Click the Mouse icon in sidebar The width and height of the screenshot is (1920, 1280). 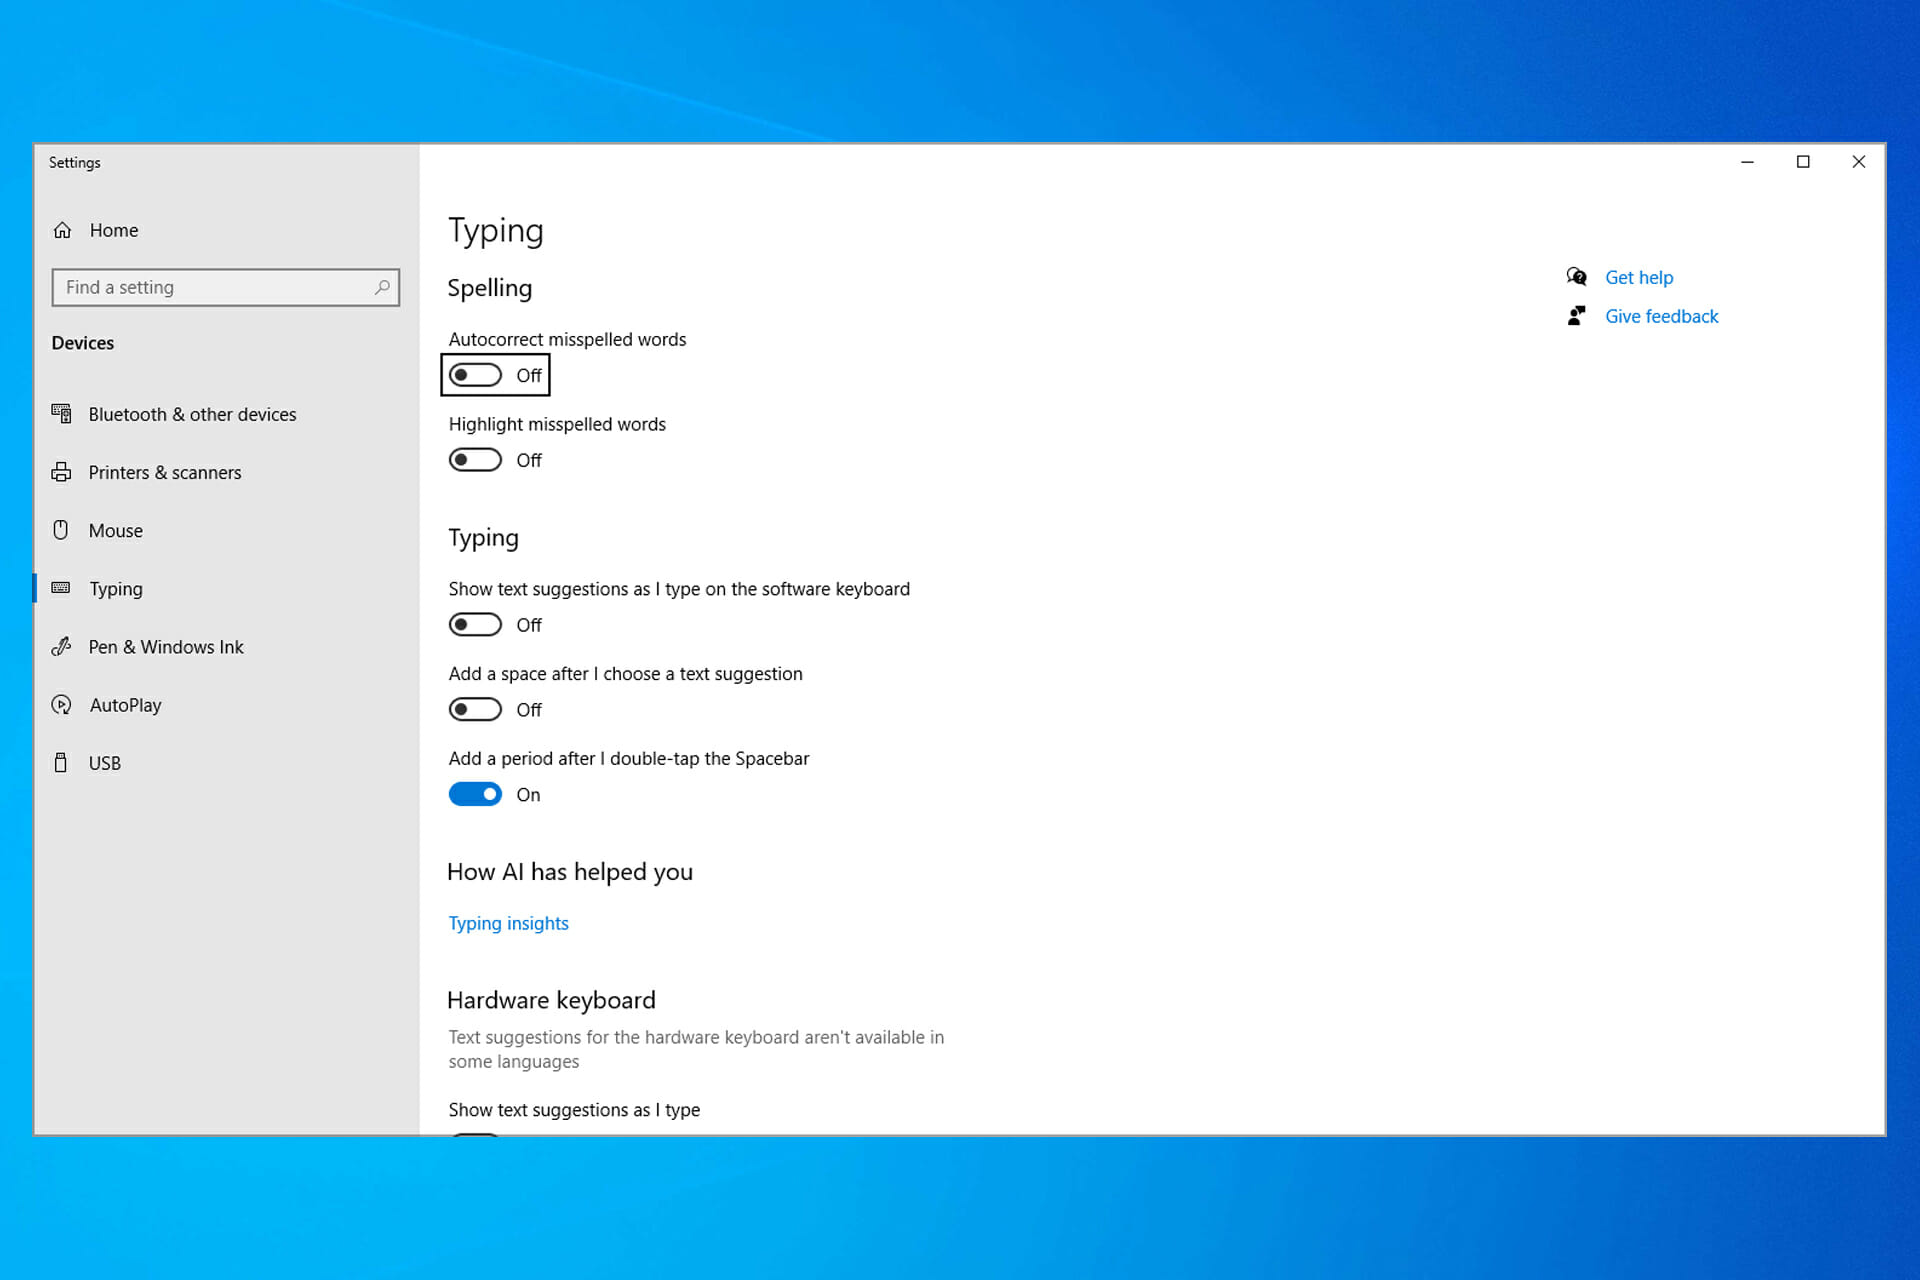61,530
